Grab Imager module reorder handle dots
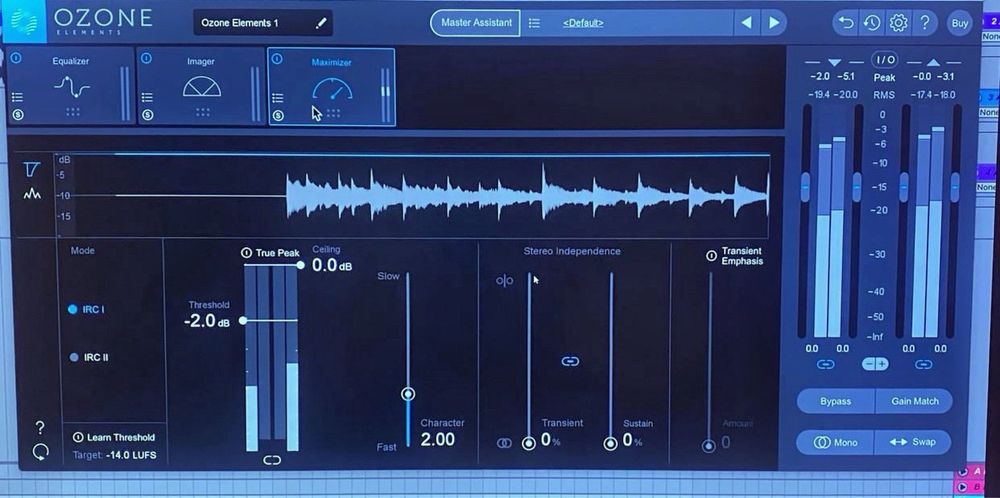 pyautogui.click(x=203, y=112)
